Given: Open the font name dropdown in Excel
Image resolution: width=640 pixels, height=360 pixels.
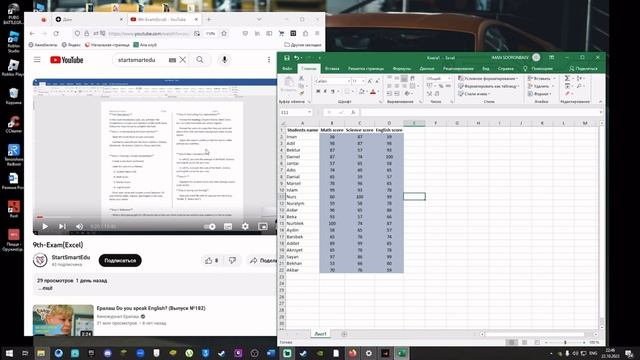Looking at the screenshot, I should tap(349, 81).
